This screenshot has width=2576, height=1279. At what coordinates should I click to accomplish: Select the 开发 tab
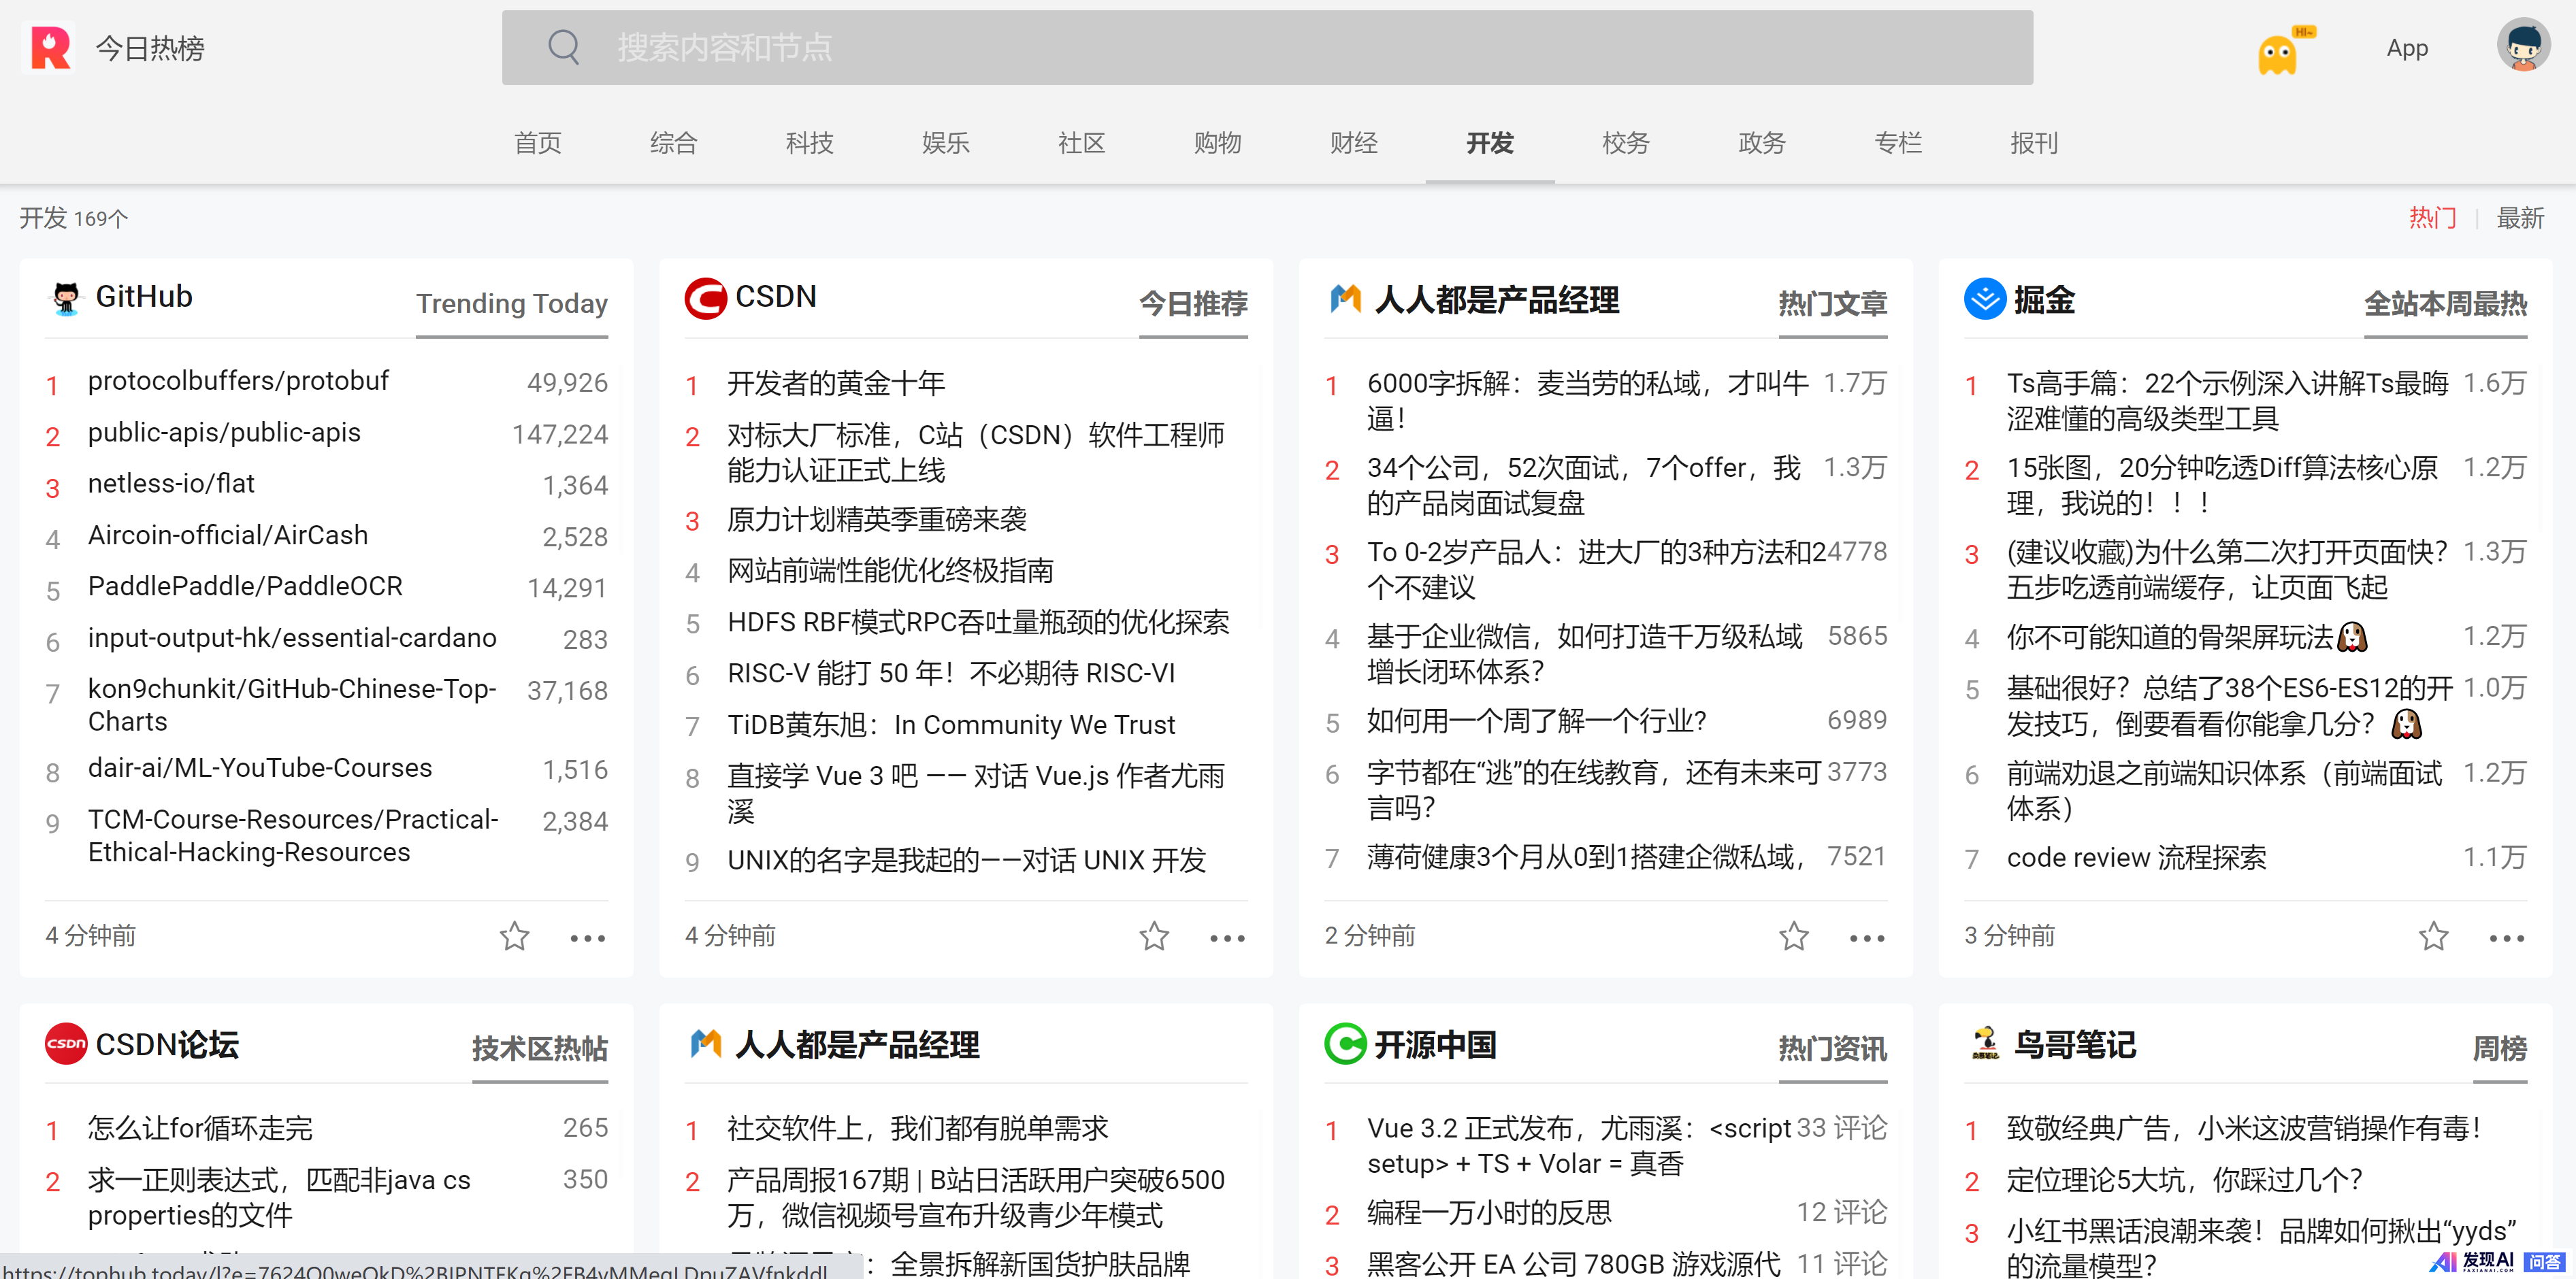point(1490,143)
